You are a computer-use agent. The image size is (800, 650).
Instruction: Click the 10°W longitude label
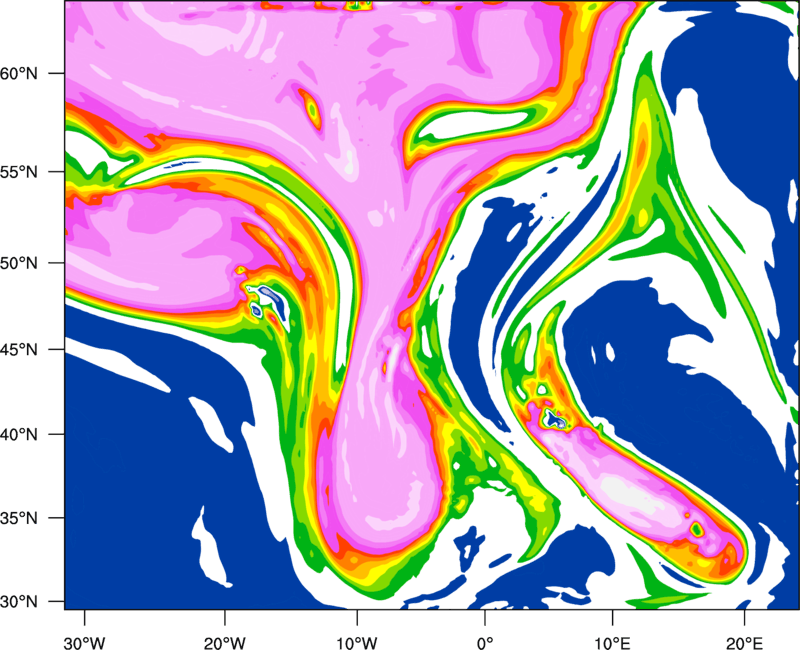tap(357, 643)
